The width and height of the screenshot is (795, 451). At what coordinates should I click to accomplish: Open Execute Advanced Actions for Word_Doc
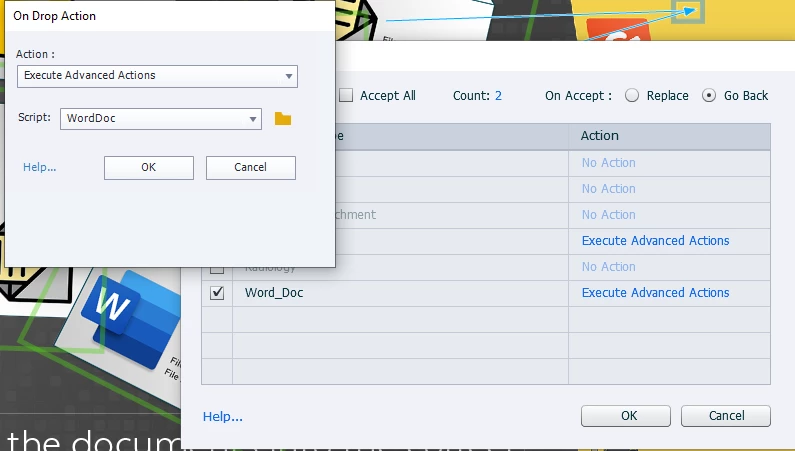(x=655, y=293)
